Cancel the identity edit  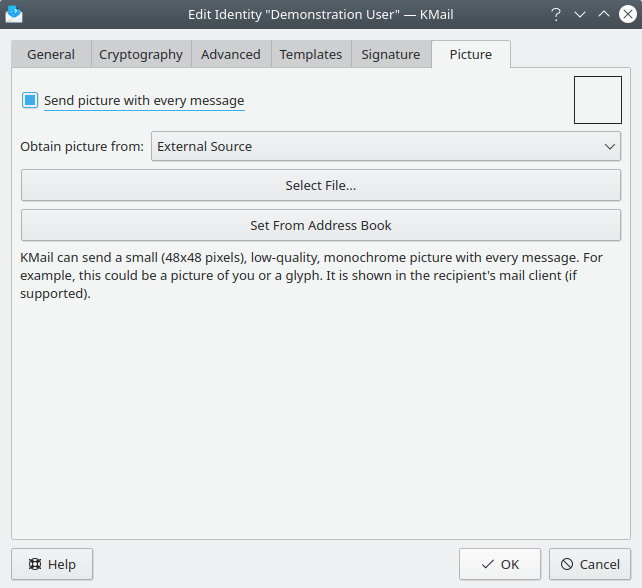pos(590,564)
